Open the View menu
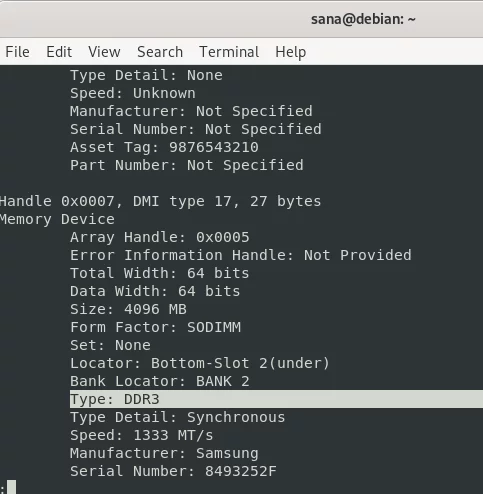The image size is (483, 494). click(104, 52)
